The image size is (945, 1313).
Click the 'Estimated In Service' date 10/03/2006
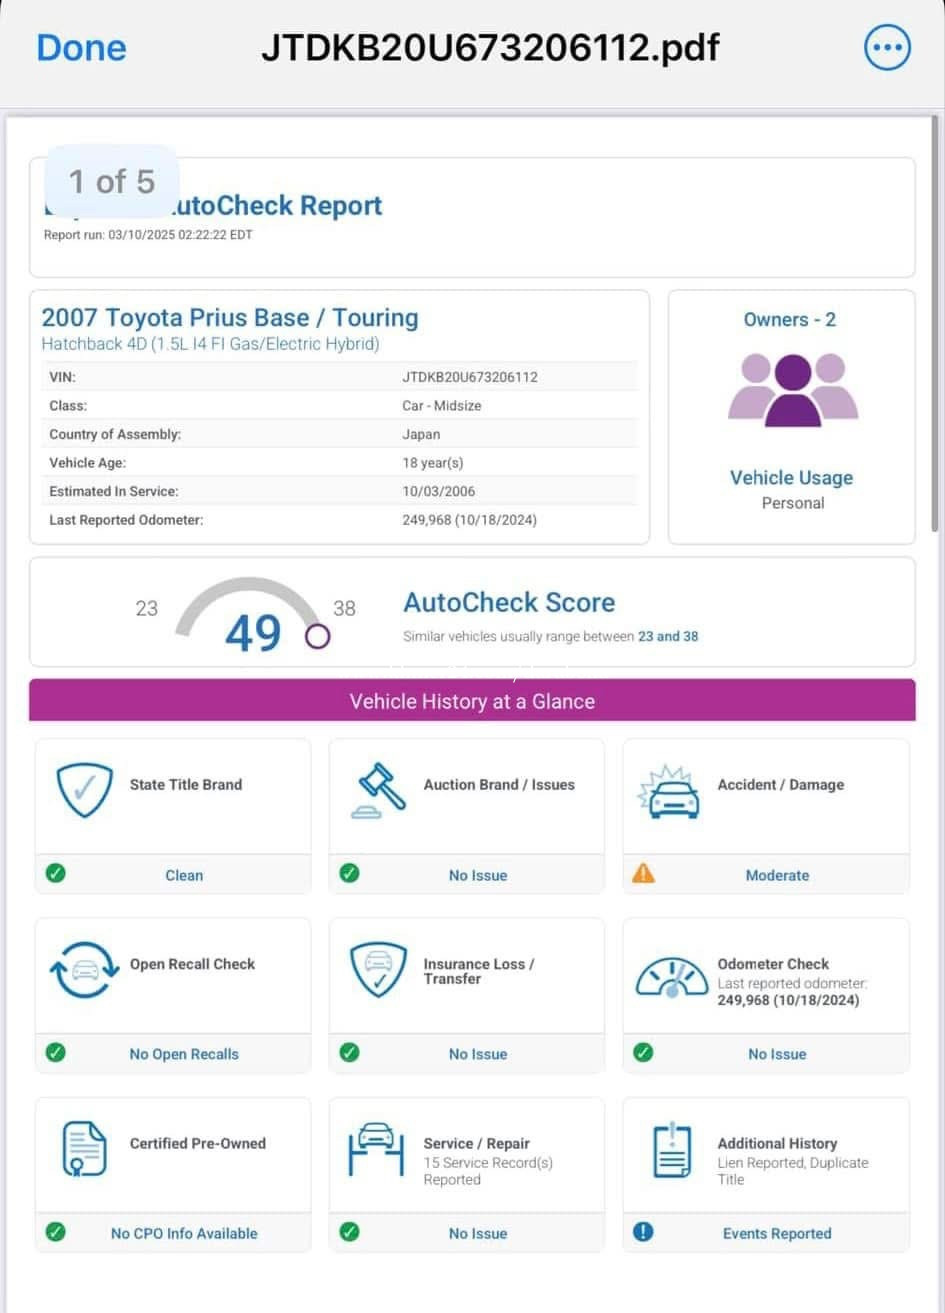tap(439, 491)
